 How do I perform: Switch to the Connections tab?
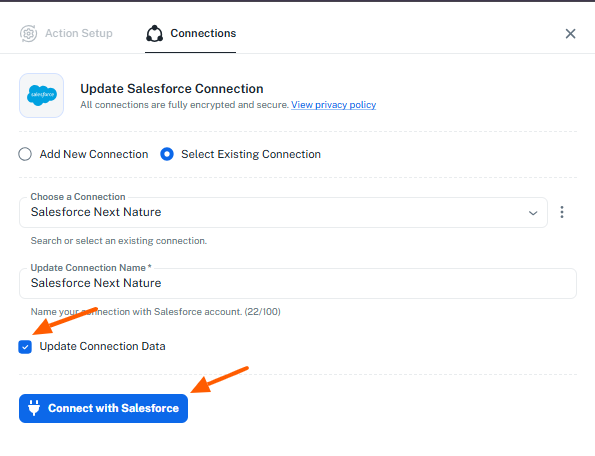(191, 33)
